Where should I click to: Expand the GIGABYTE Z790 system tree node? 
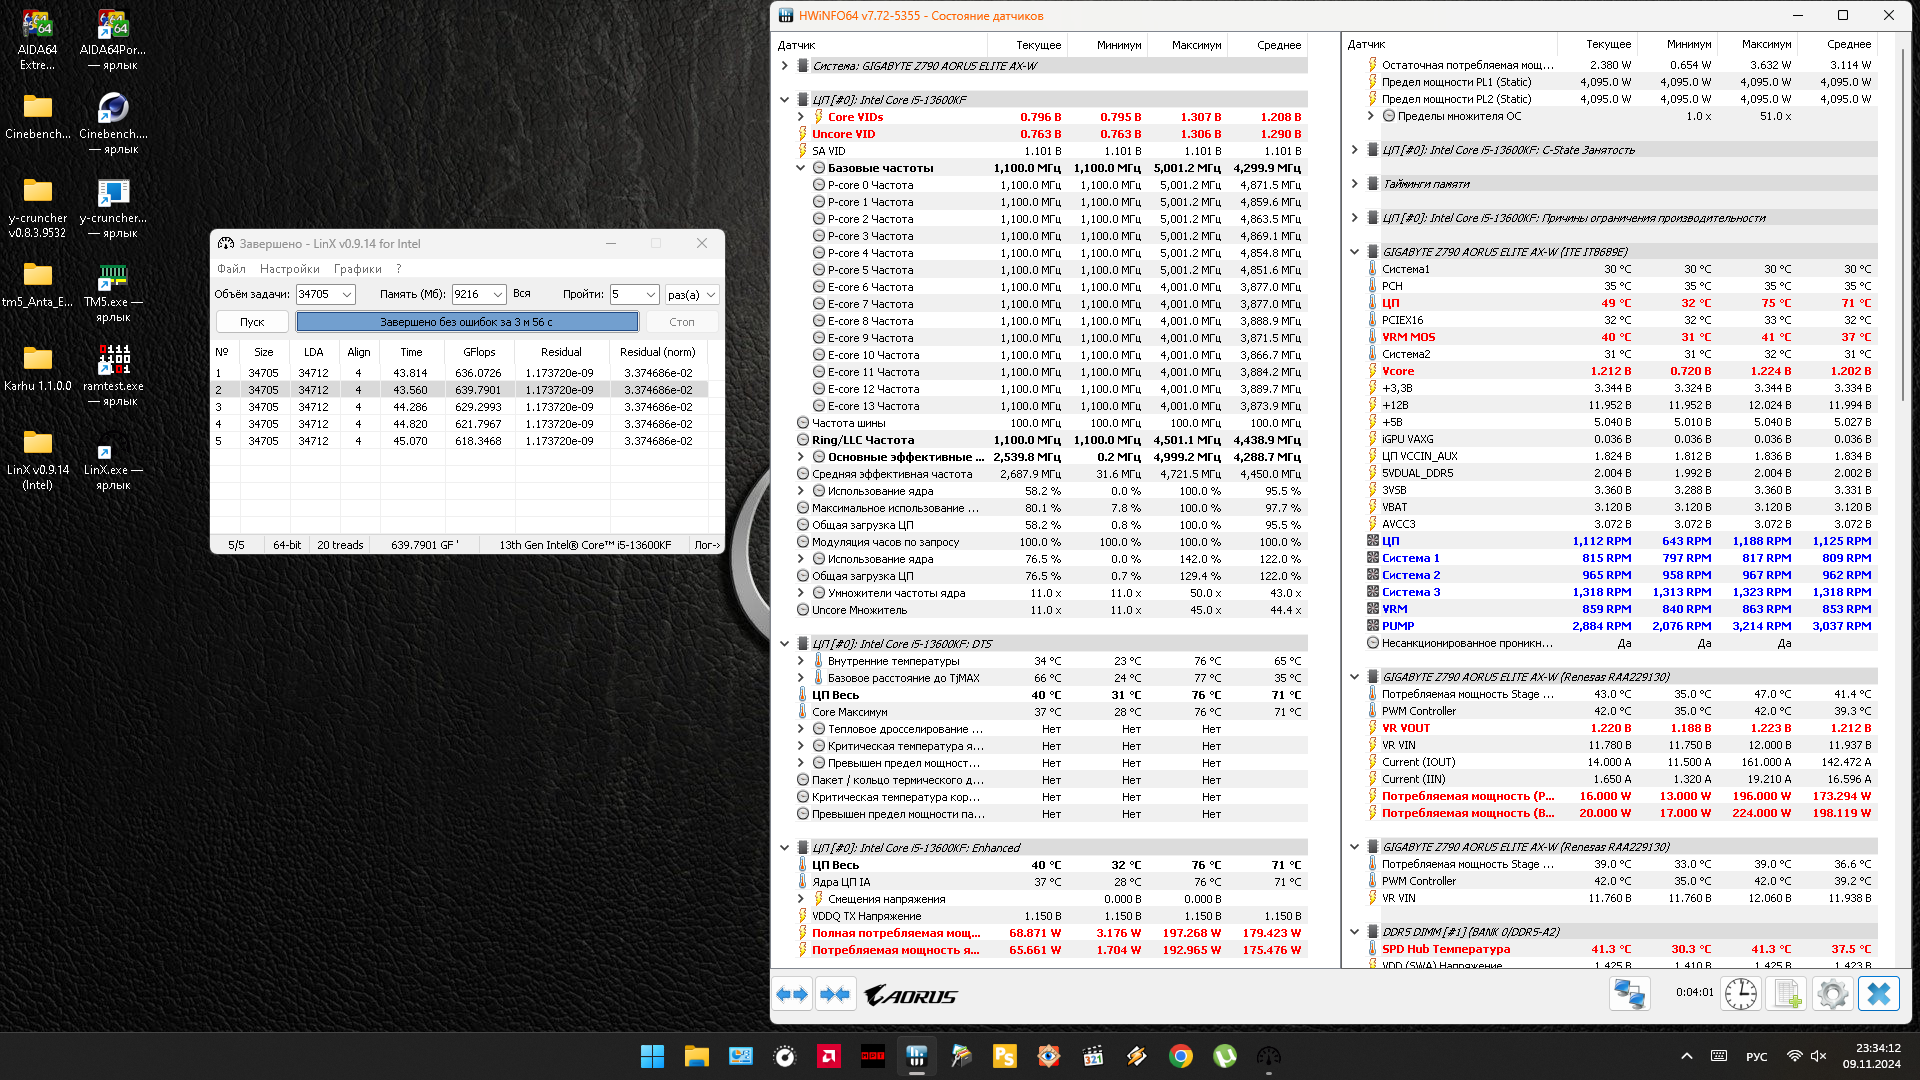[785, 66]
